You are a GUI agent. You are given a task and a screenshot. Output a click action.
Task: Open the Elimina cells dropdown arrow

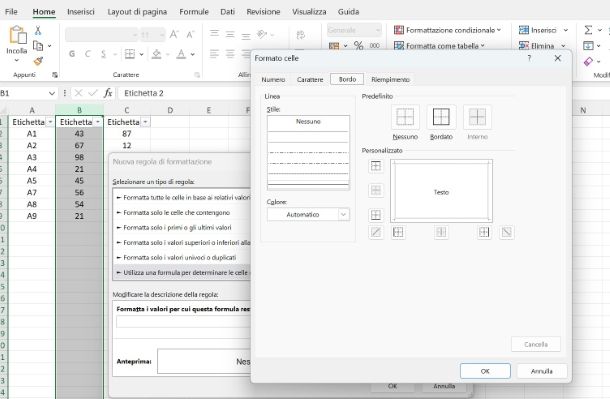[563, 46]
